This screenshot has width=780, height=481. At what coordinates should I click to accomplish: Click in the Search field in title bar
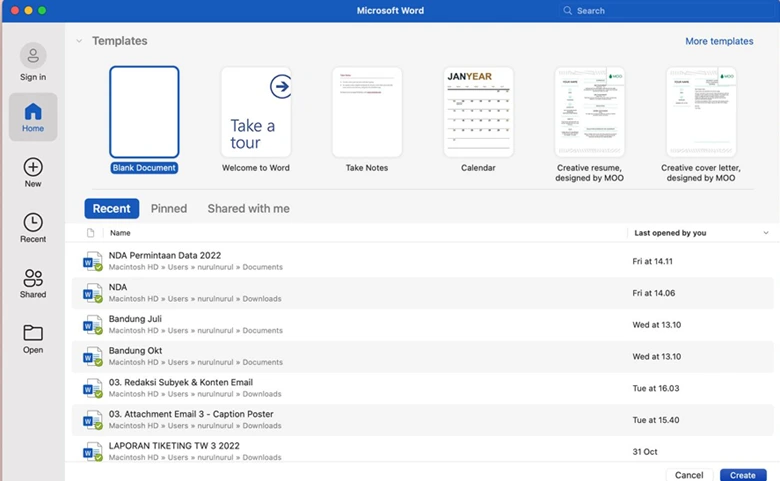(x=667, y=10)
